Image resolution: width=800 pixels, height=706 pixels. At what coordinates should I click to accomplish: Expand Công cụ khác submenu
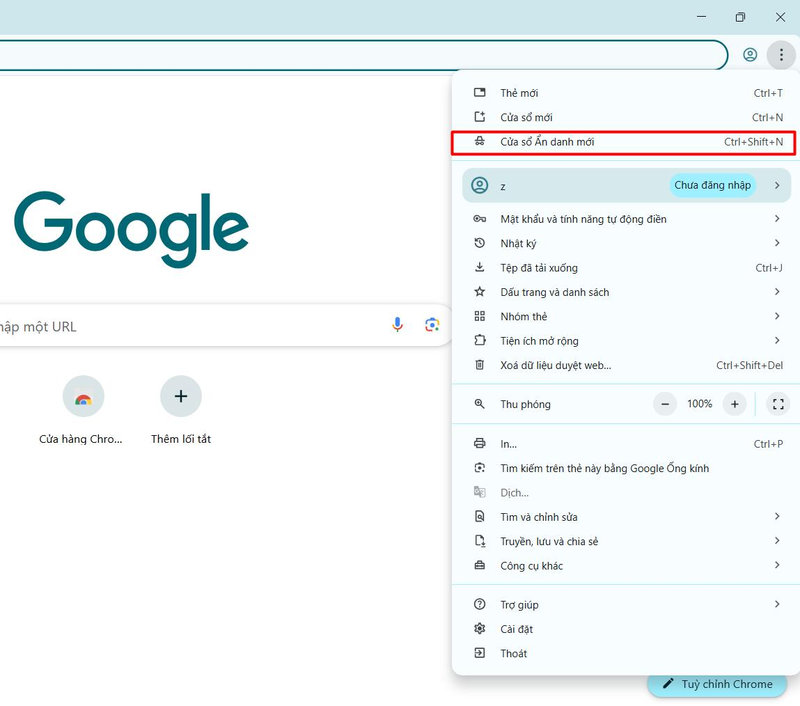626,566
